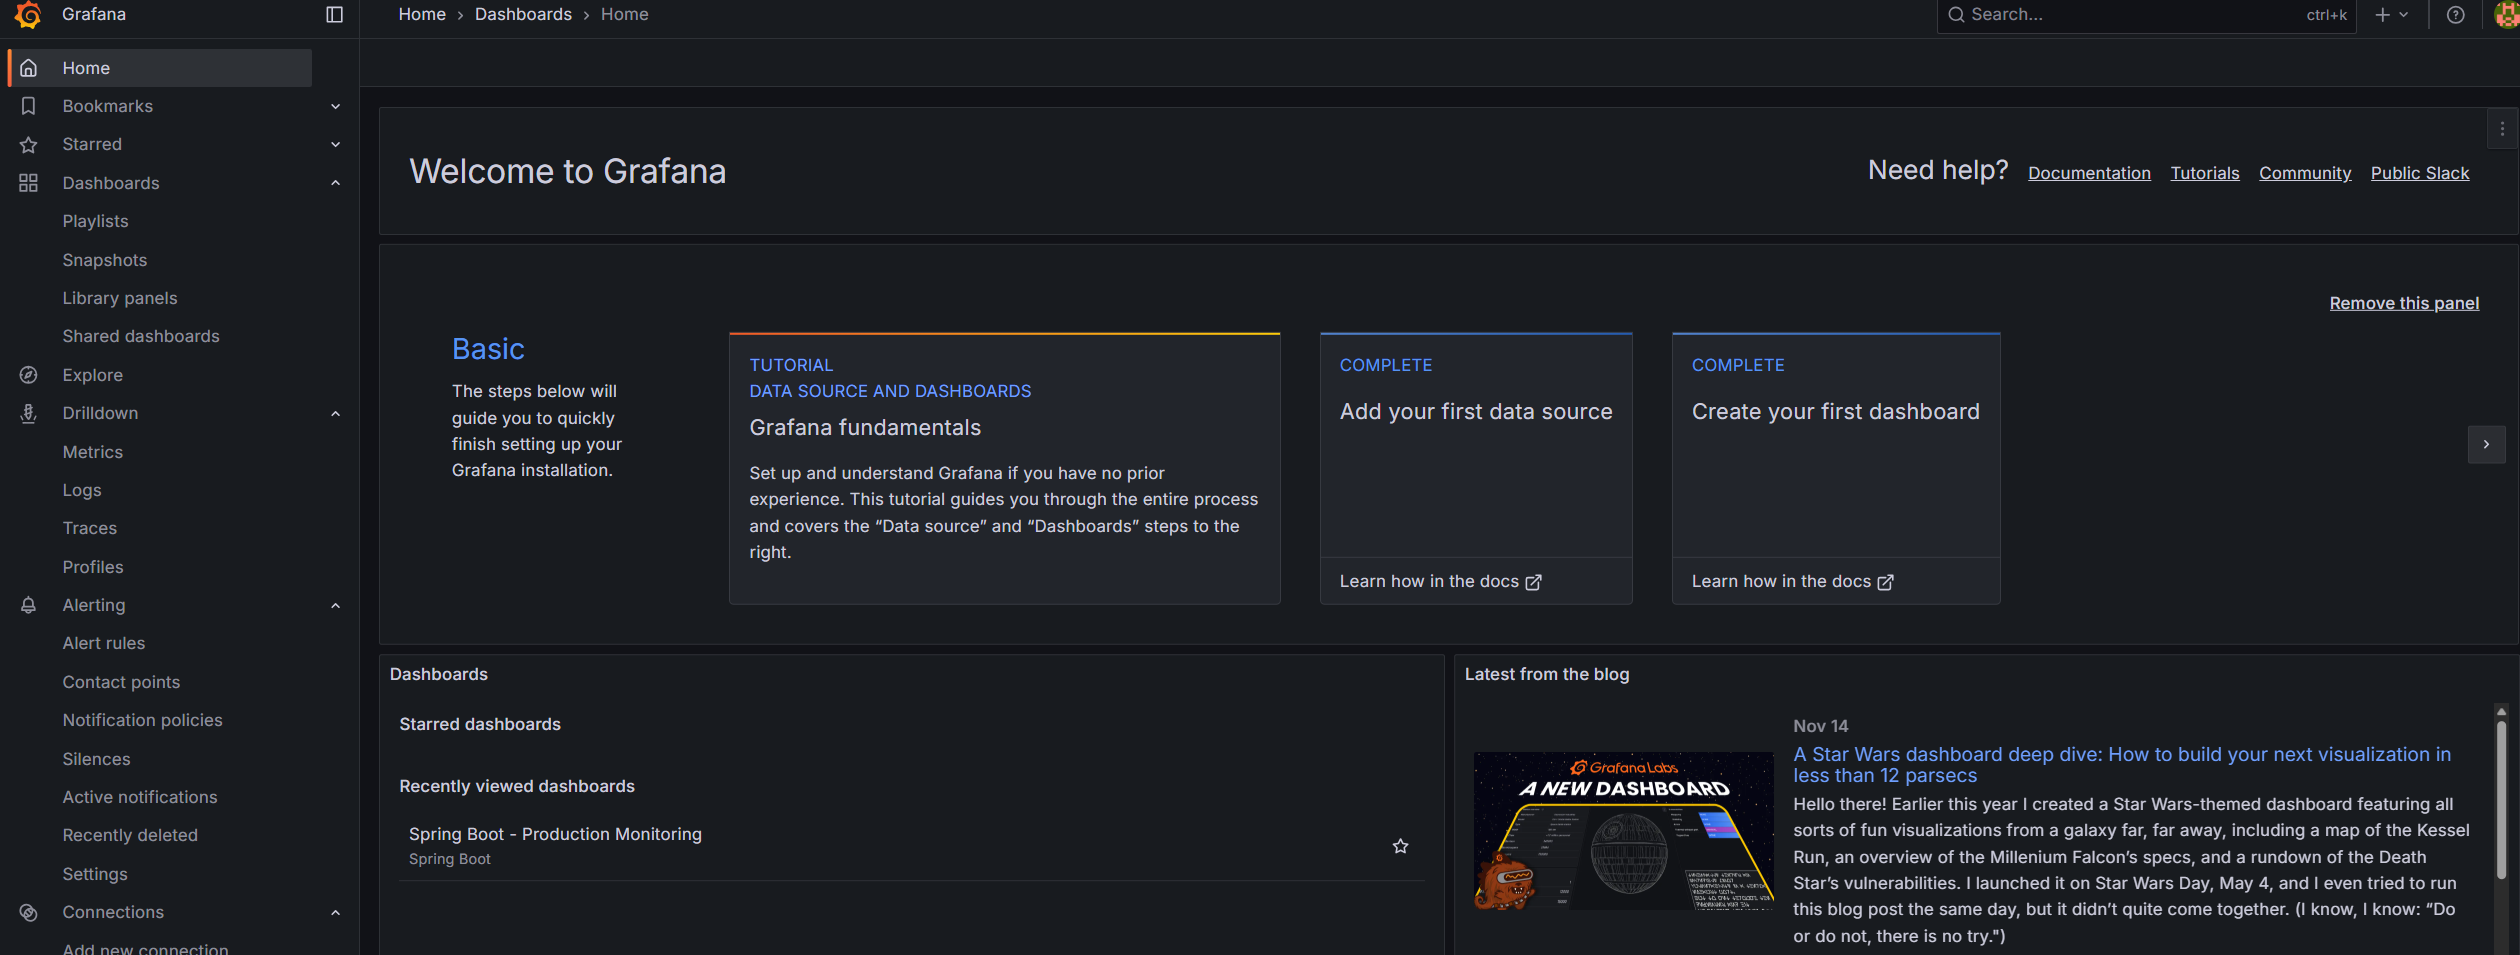Click the Community help link
Viewport: 2520px width, 955px height.
click(x=2304, y=173)
